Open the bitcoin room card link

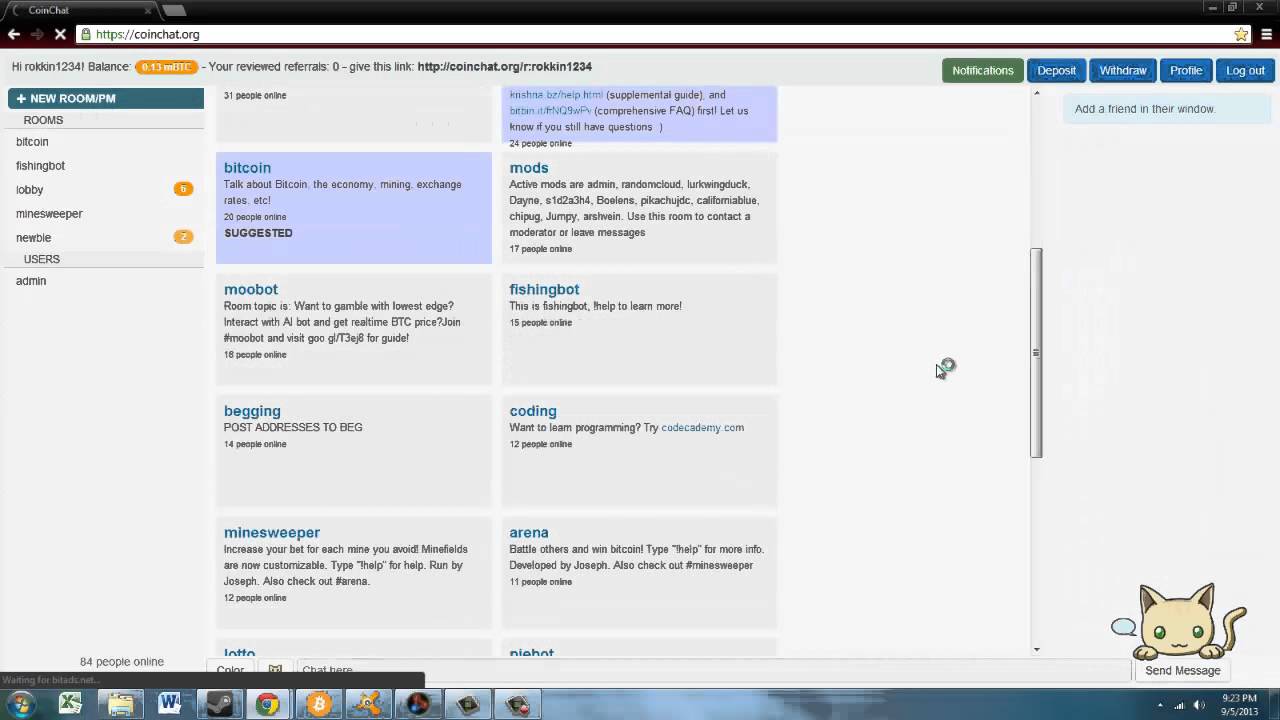(x=247, y=168)
